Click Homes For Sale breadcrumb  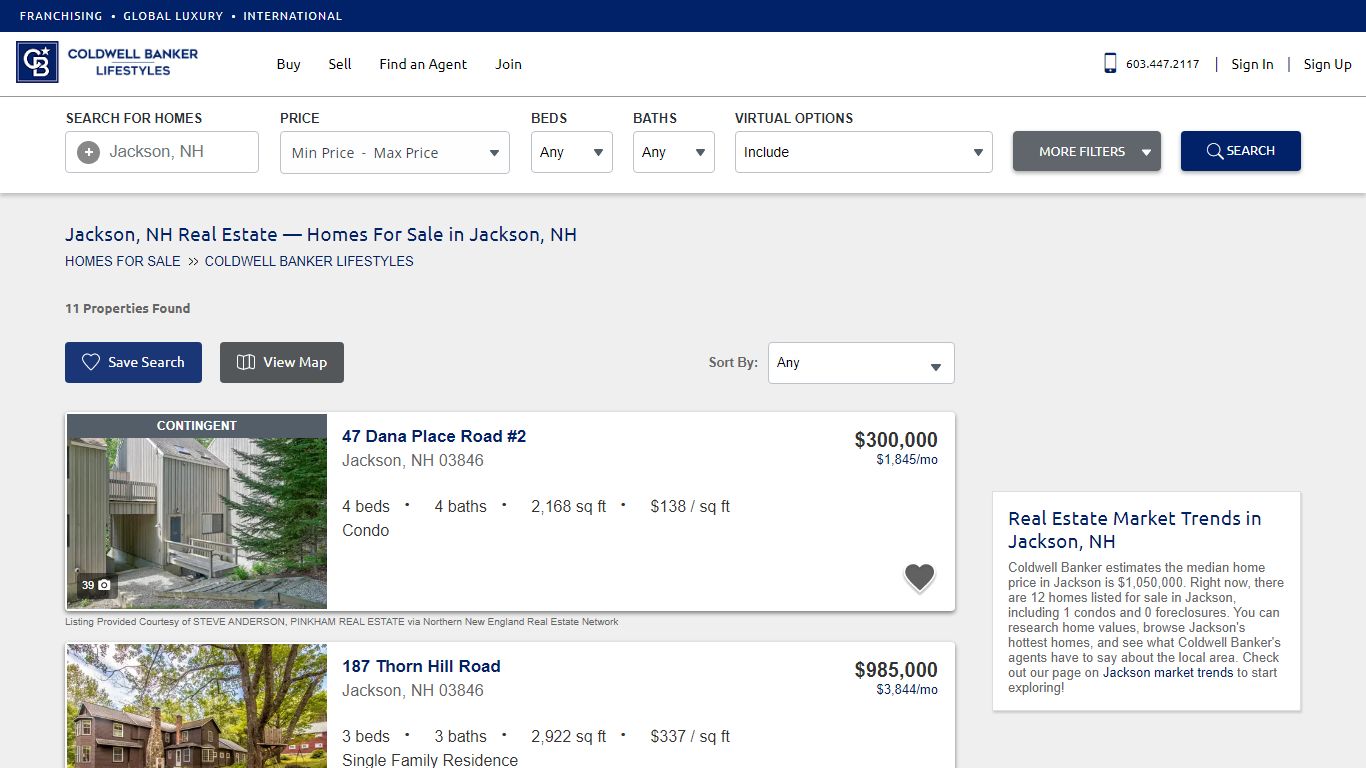pyautogui.click(x=123, y=261)
